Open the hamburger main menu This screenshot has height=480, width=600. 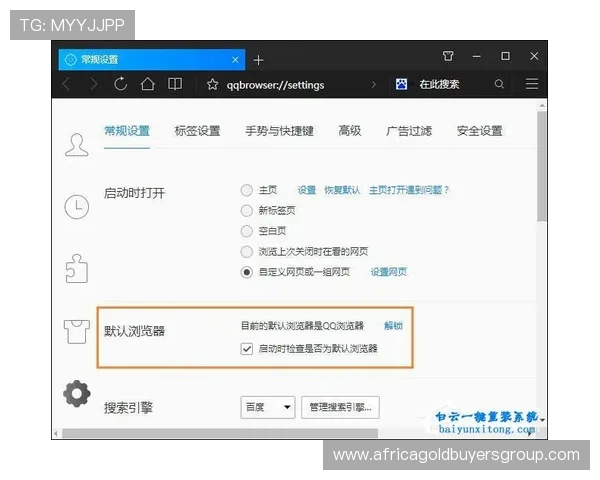pos(532,83)
